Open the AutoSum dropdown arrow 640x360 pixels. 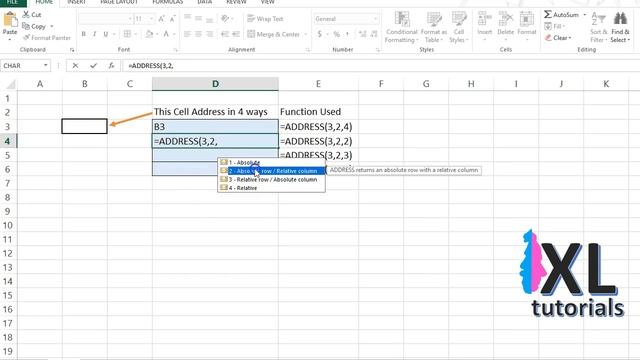584,15
